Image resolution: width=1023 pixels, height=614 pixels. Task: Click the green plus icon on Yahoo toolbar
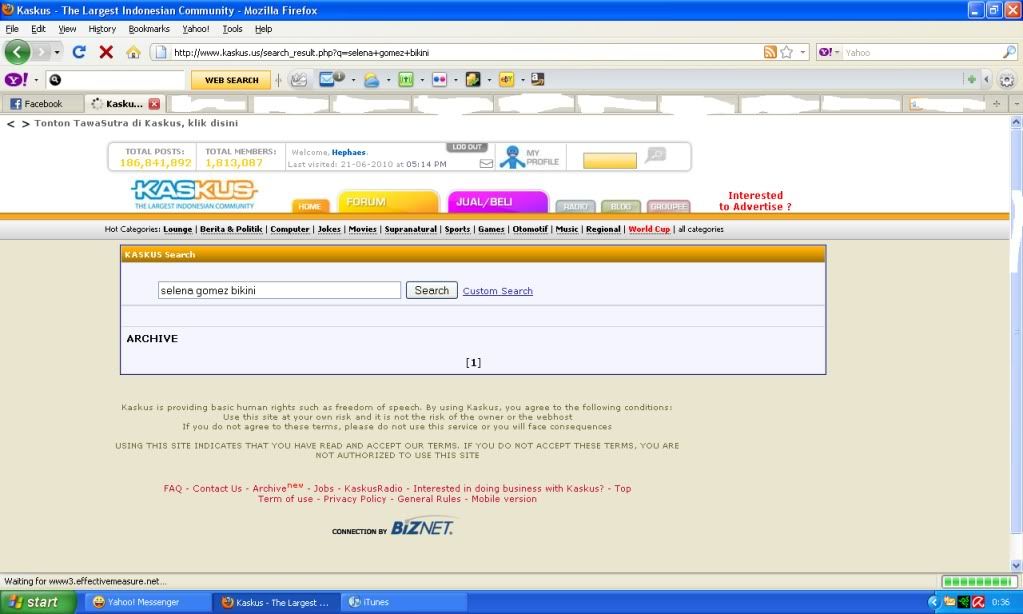point(971,80)
